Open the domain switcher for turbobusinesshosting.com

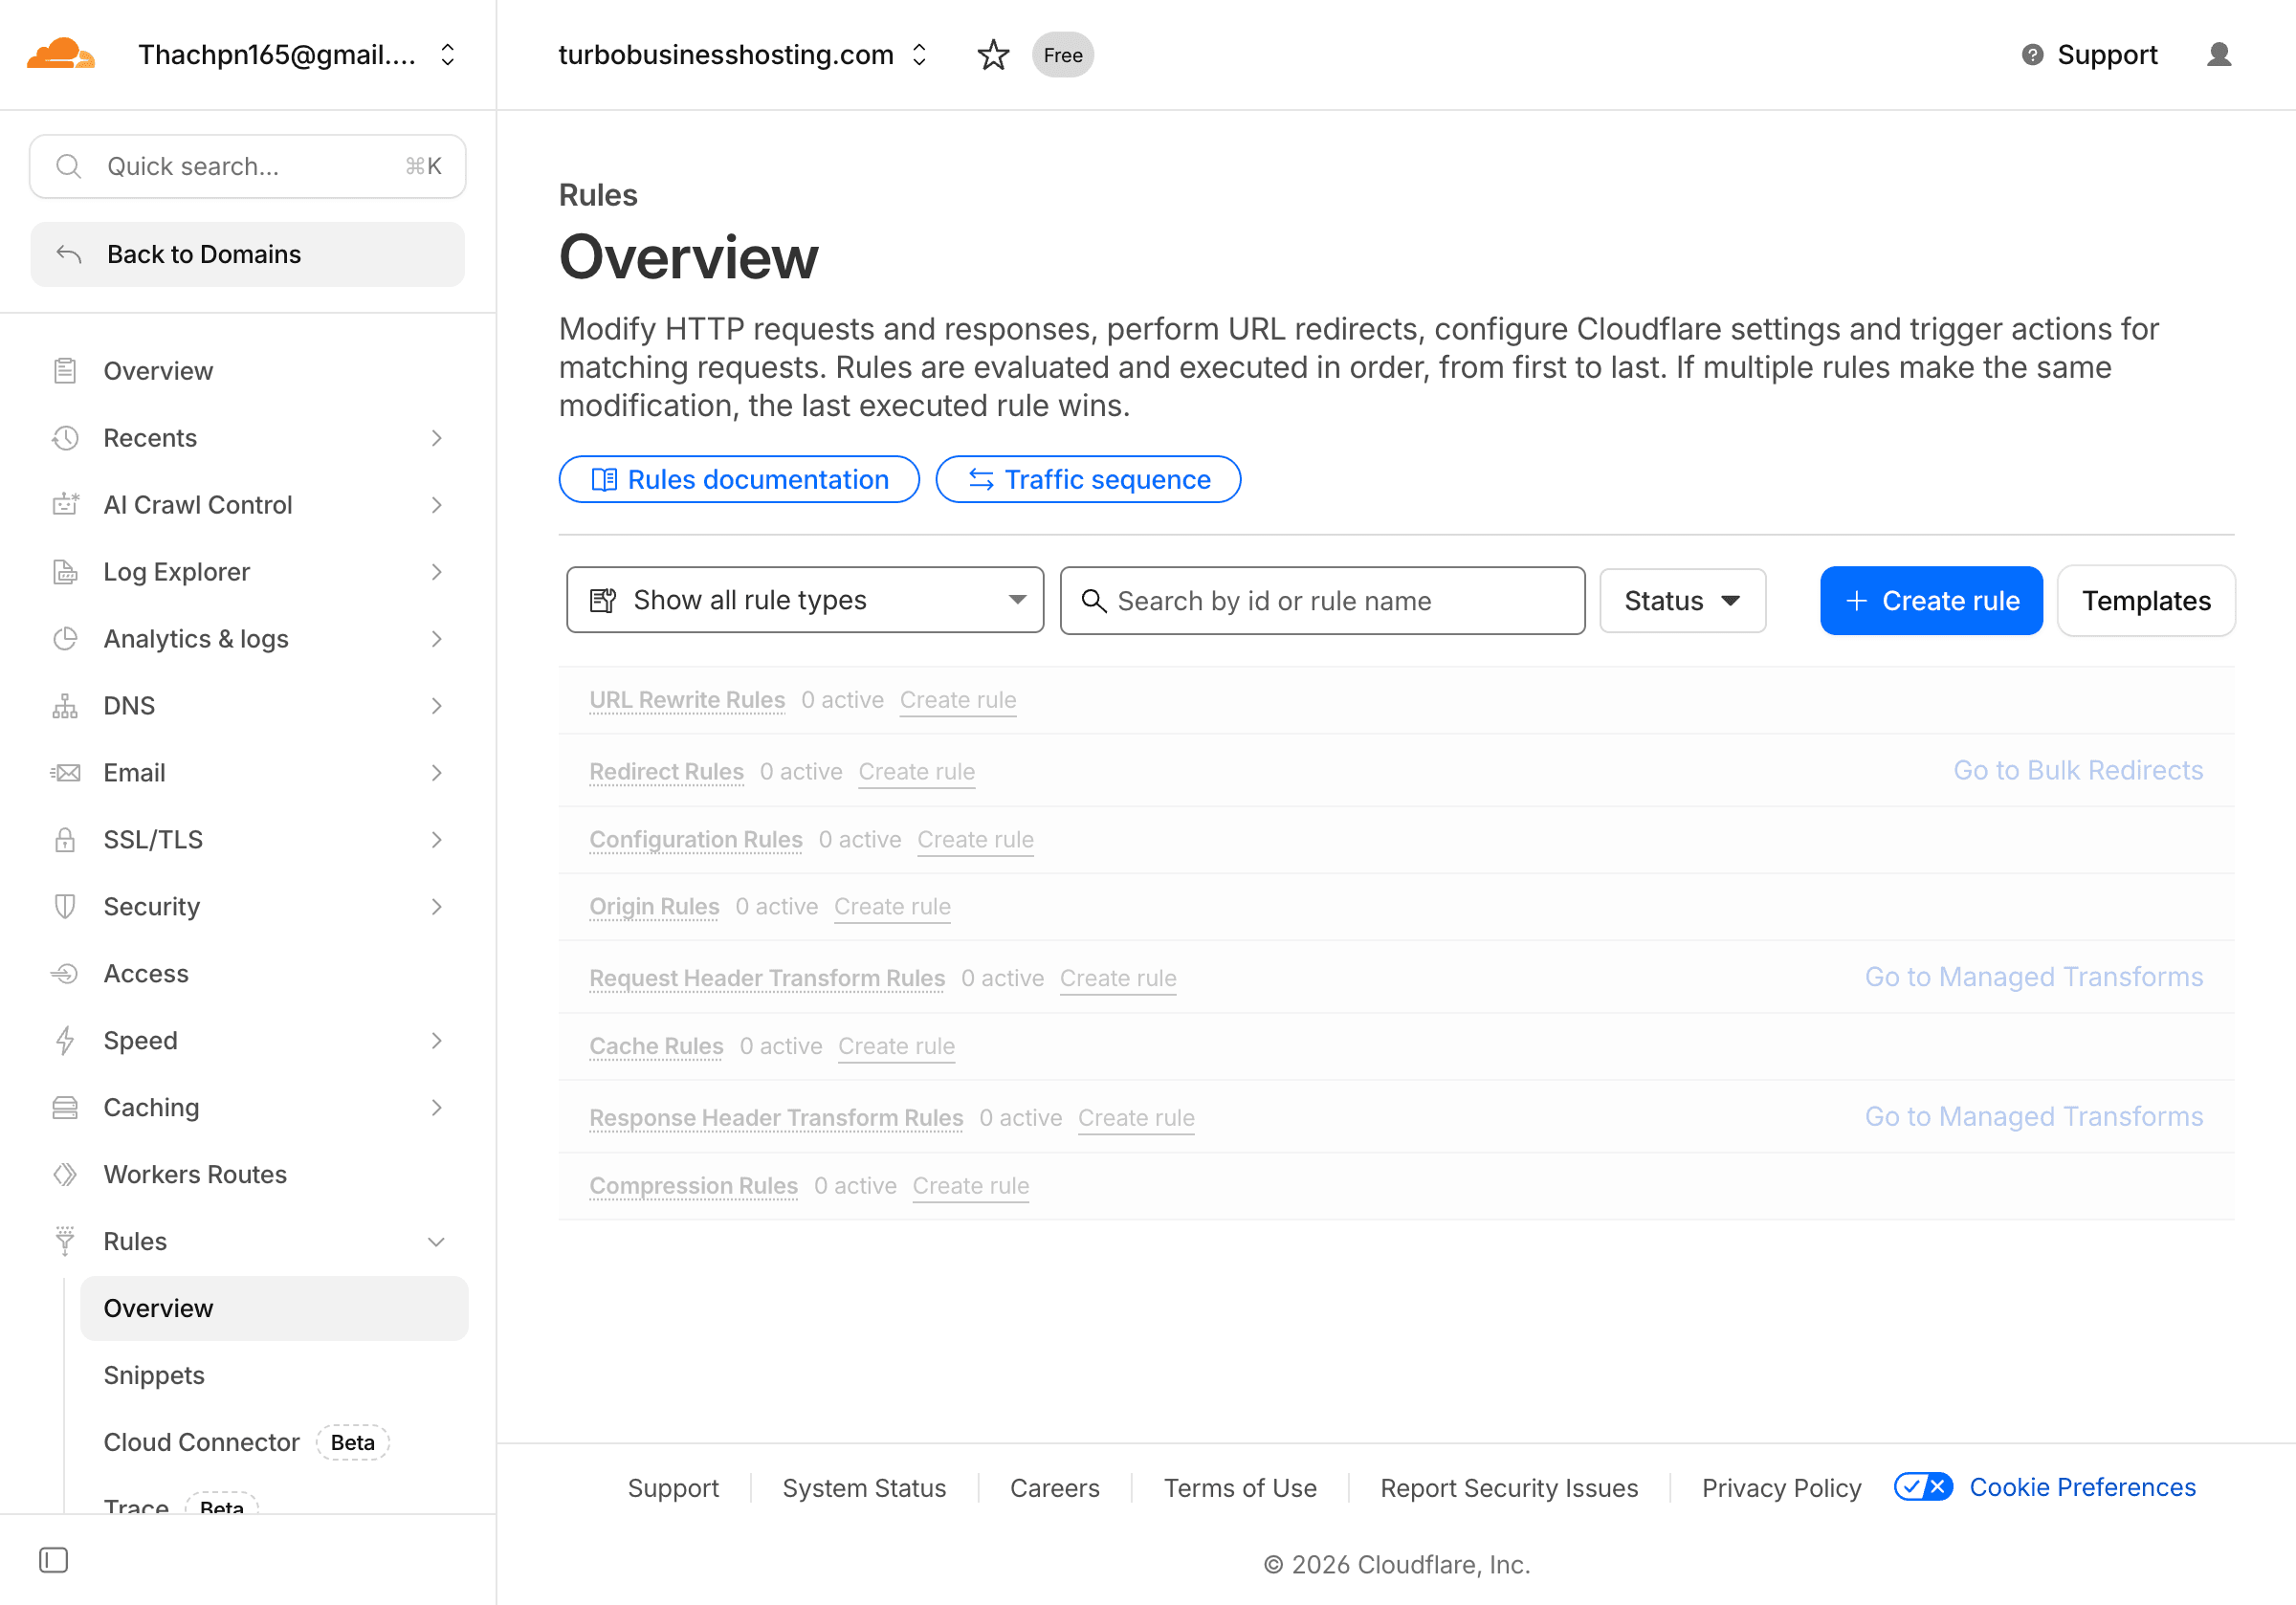(920, 55)
